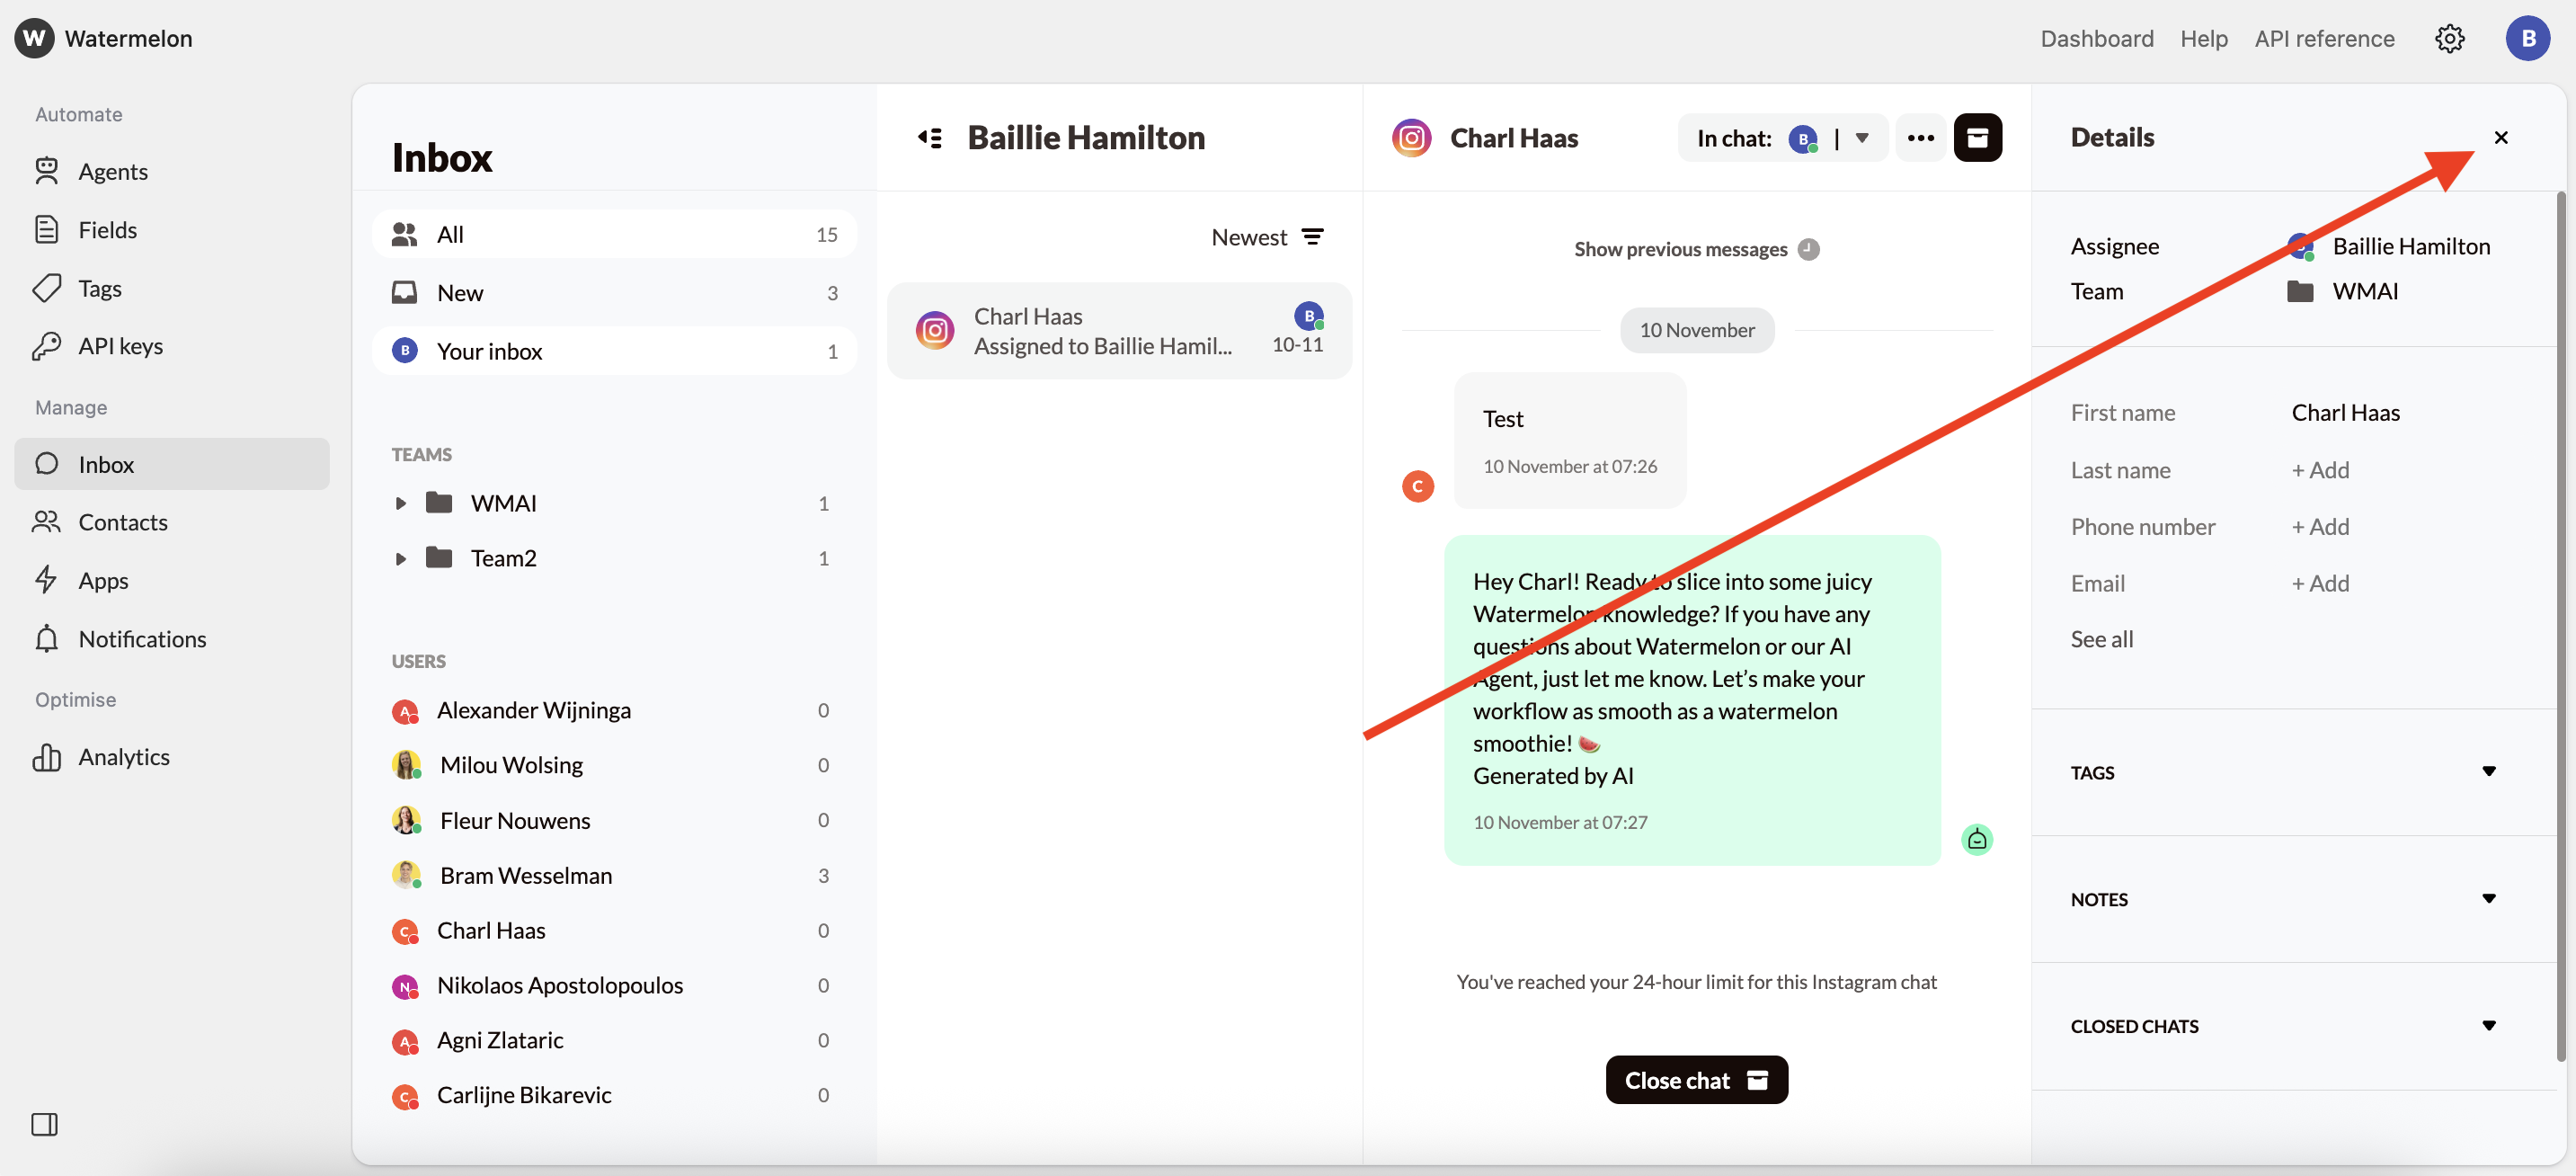Open the Analytics page
This screenshot has width=2576, height=1176.
123,757
